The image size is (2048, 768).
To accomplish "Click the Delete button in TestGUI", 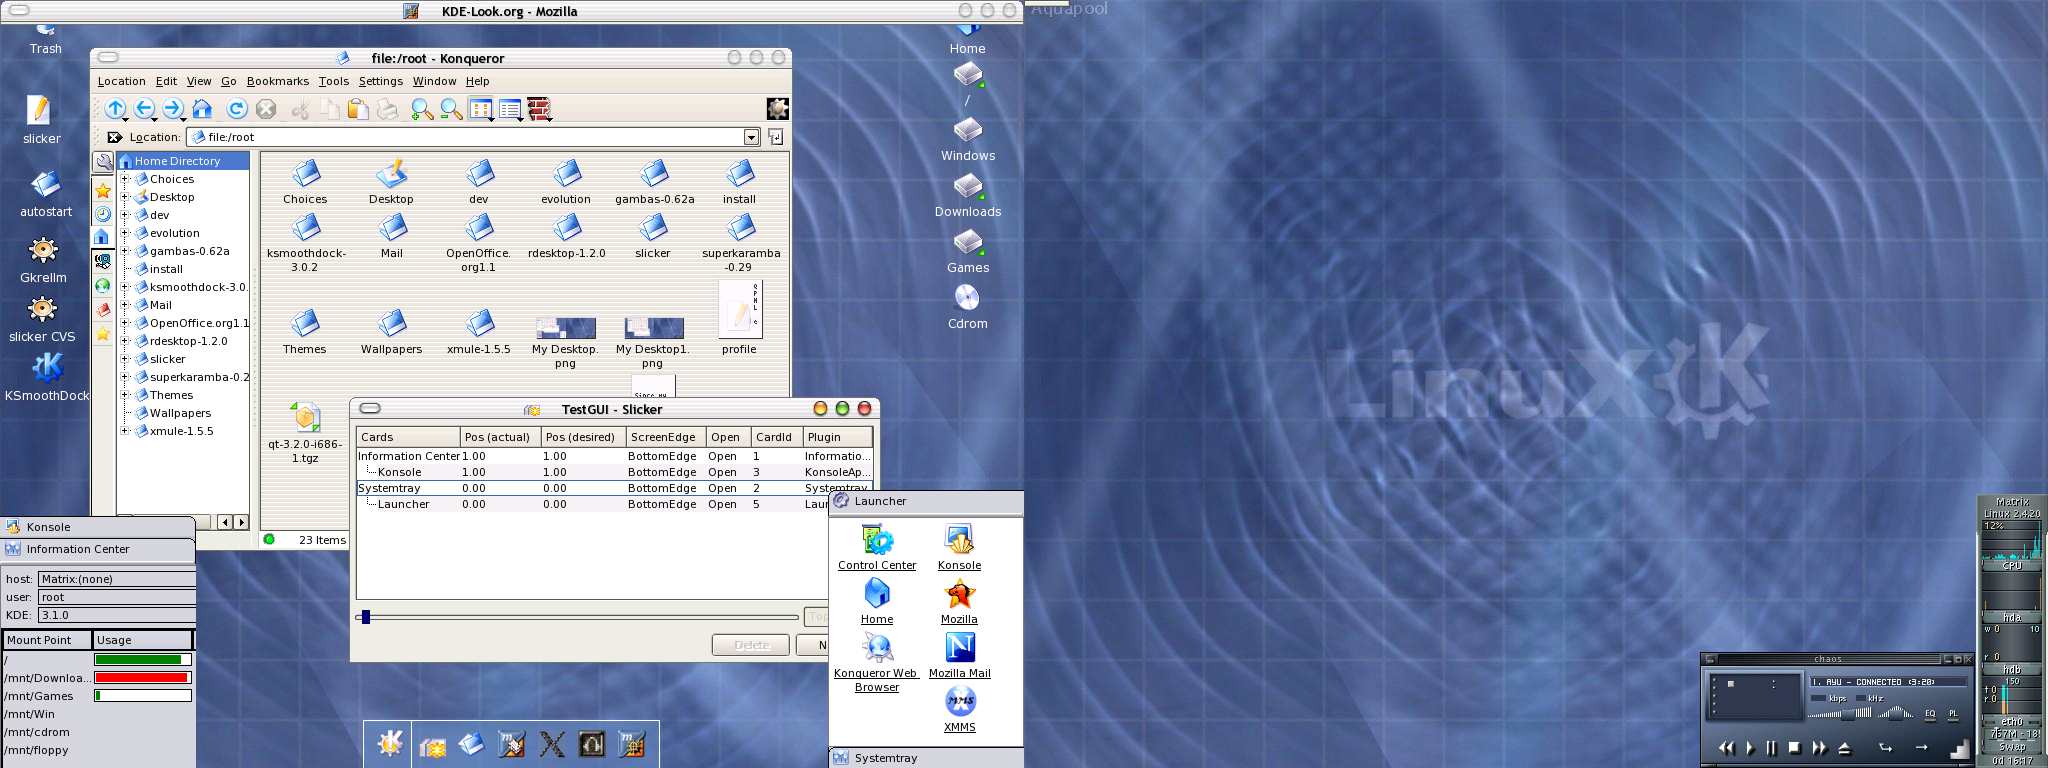I will (x=751, y=645).
